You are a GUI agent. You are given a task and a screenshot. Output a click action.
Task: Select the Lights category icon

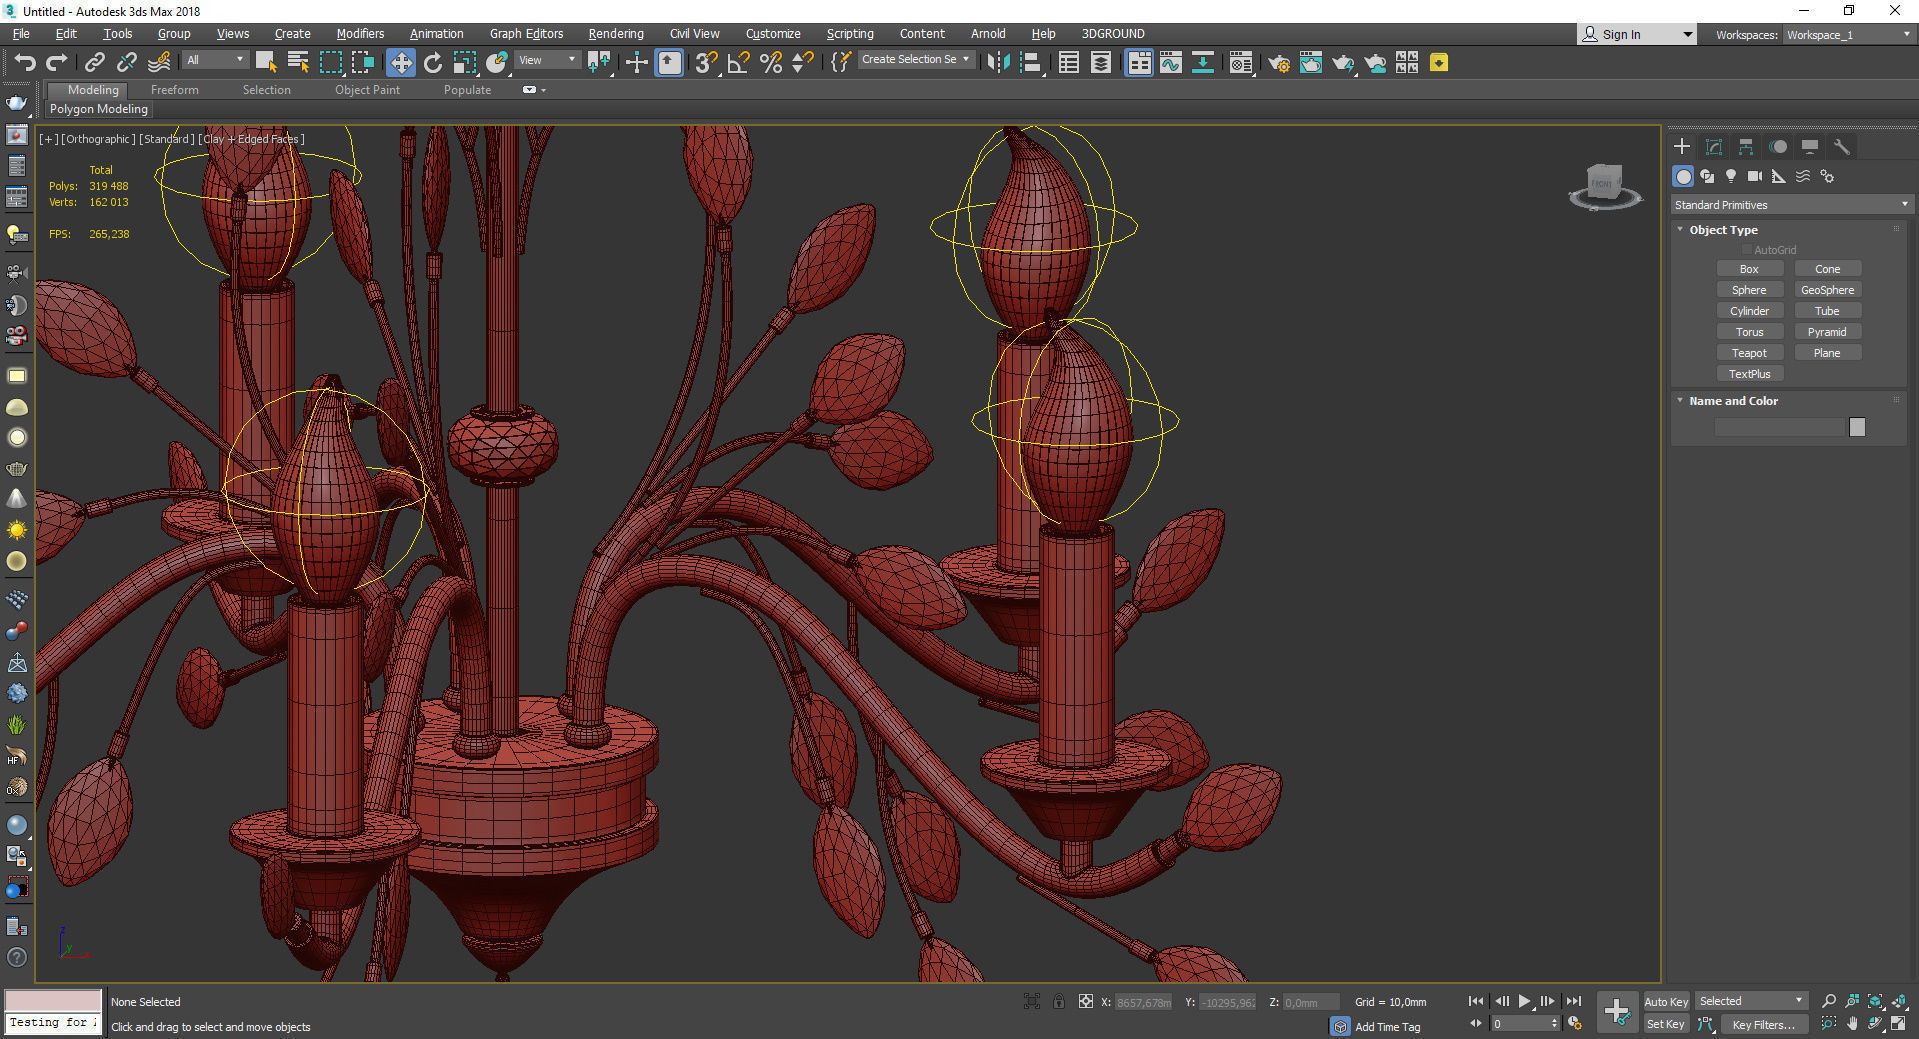click(x=1731, y=176)
